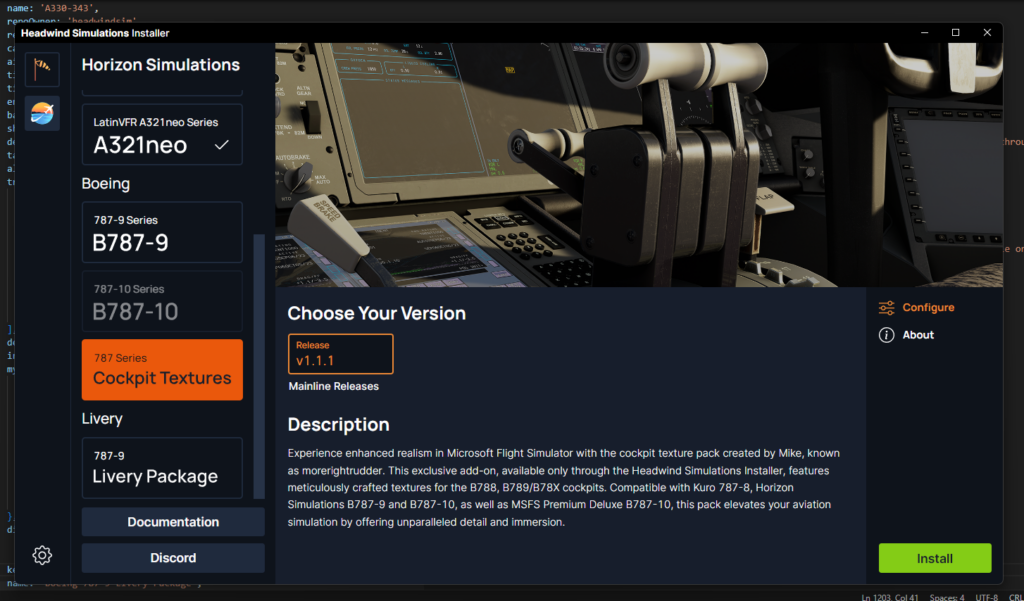Choose the B787-10 aircraft card

(162, 301)
